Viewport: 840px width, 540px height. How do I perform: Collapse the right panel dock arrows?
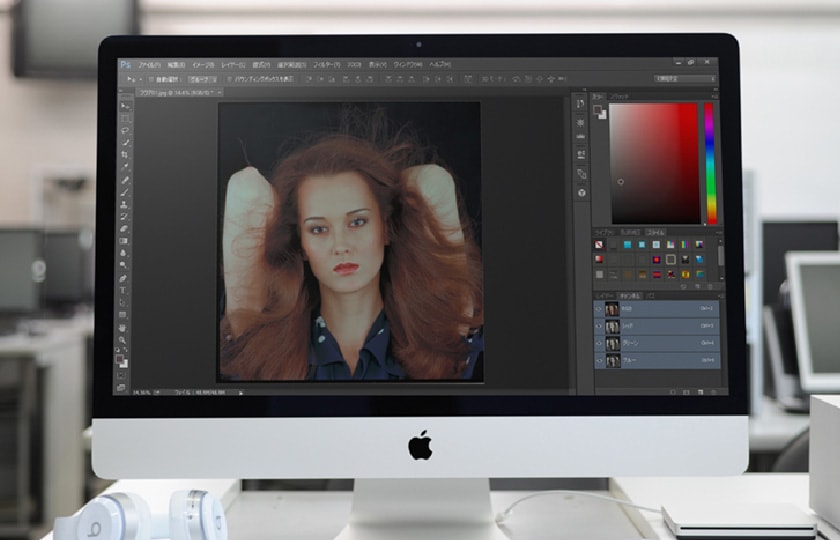tap(716, 89)
